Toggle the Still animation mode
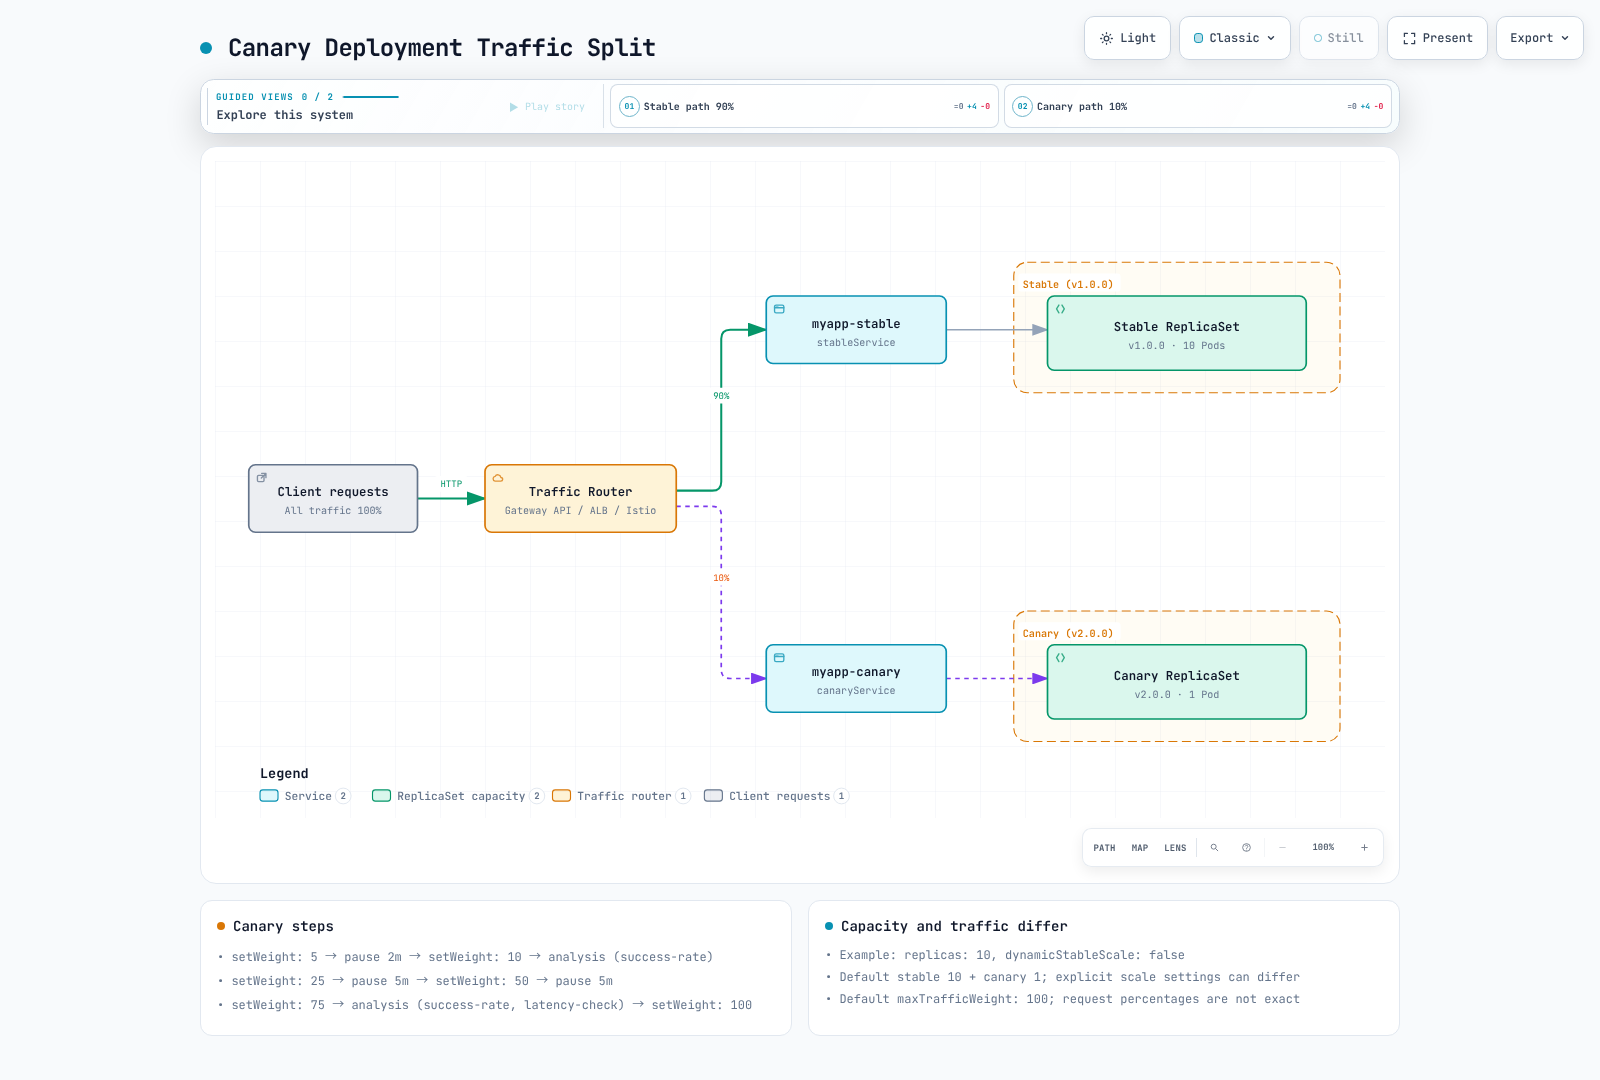The width and height of the screenshot is (1600, 1080). (1339, 38)
